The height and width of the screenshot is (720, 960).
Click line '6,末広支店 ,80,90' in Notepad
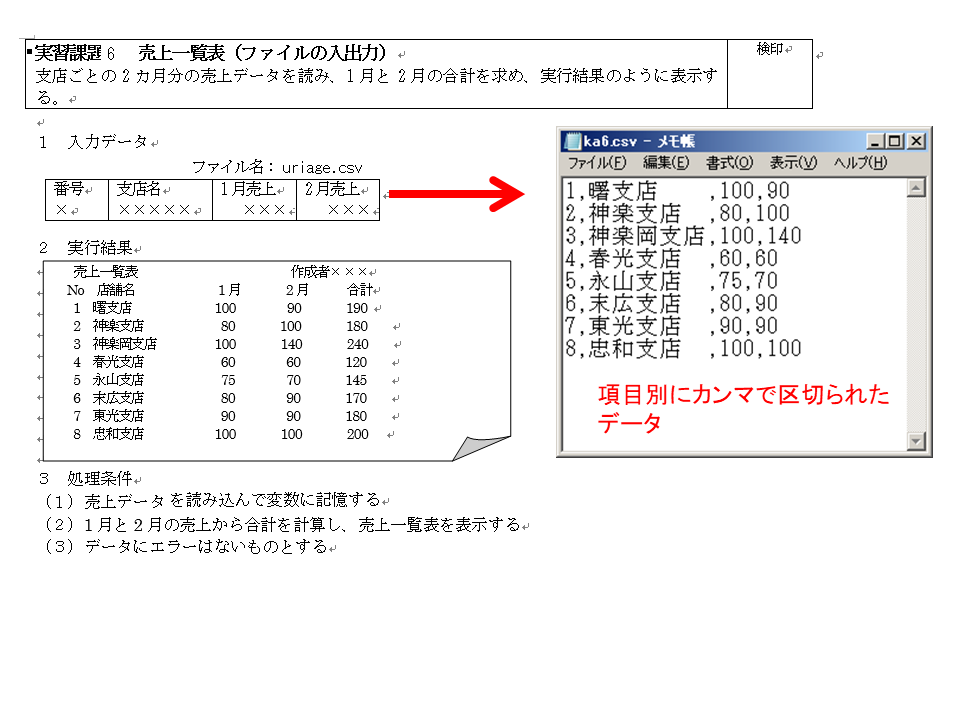672,304
